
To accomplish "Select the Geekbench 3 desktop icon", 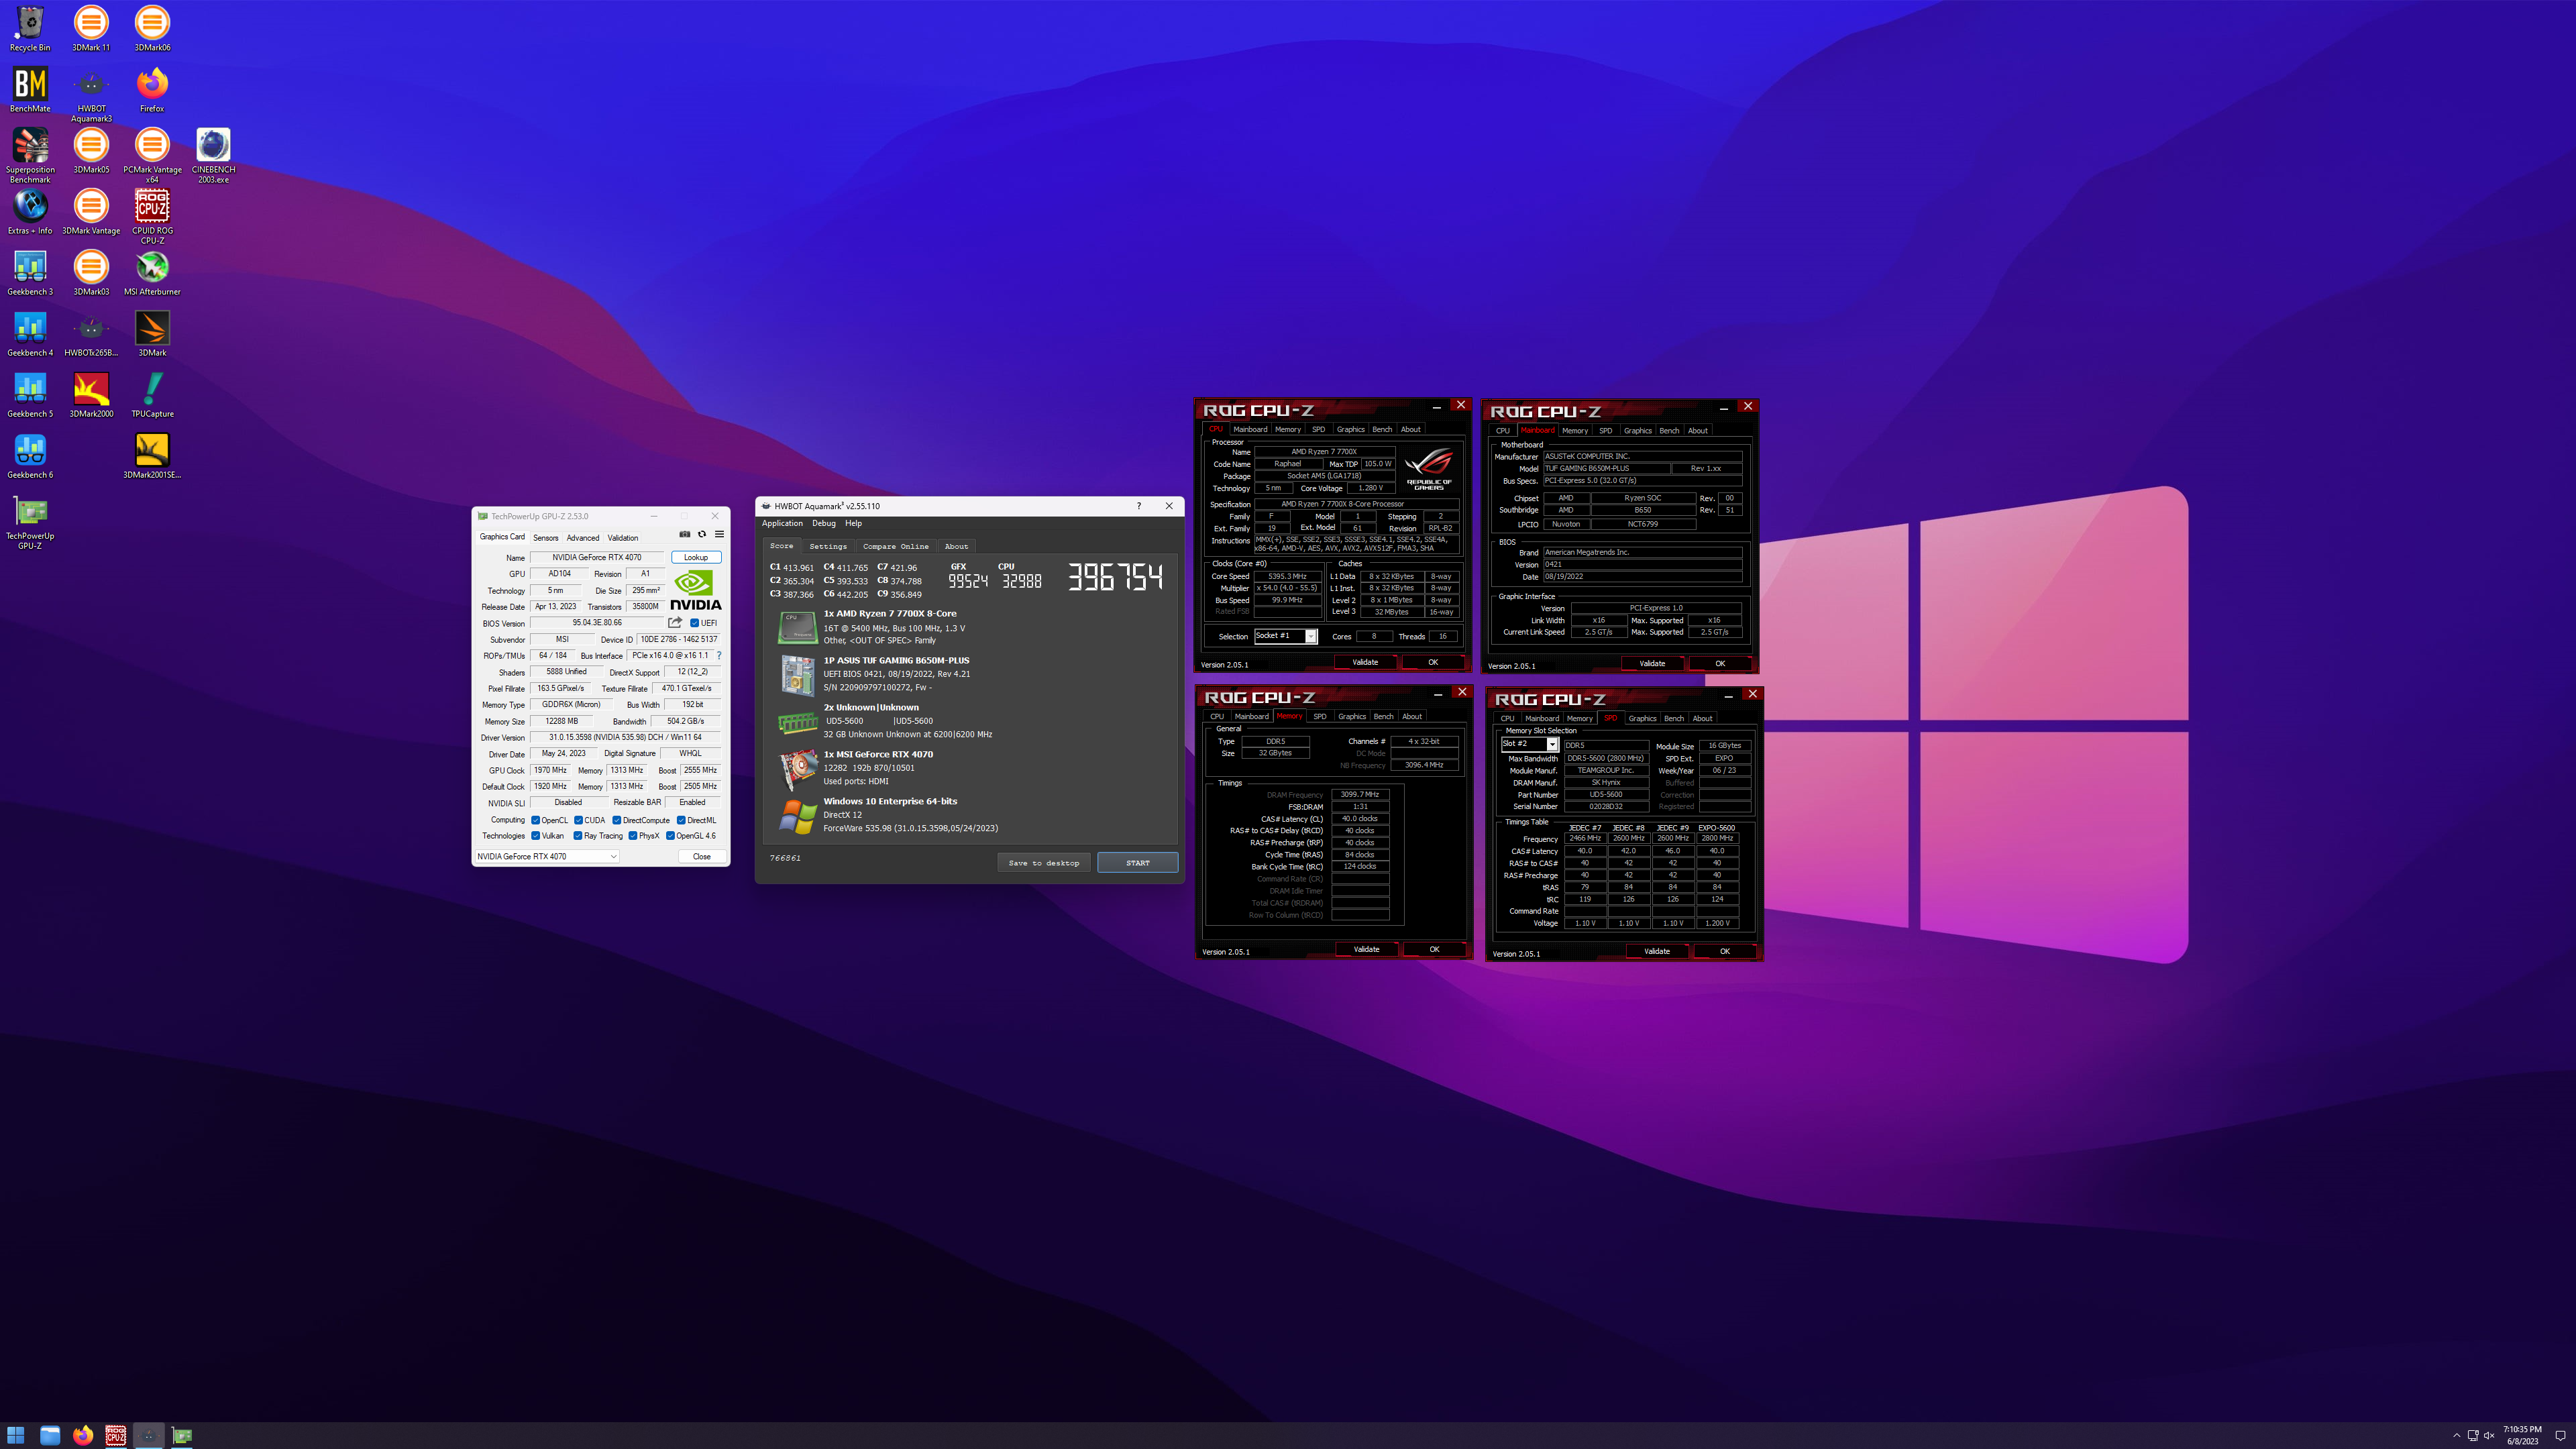I will click(x=30, y=273).
